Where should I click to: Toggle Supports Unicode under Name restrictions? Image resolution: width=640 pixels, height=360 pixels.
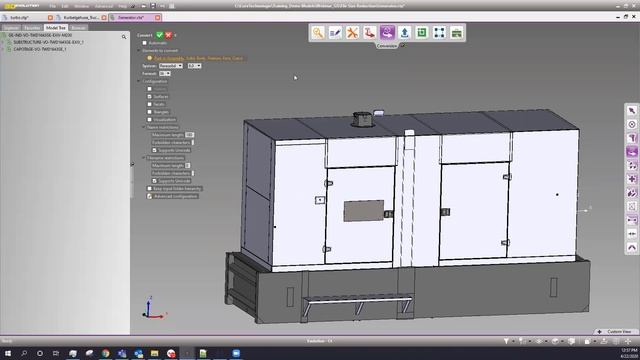(154, 150)
